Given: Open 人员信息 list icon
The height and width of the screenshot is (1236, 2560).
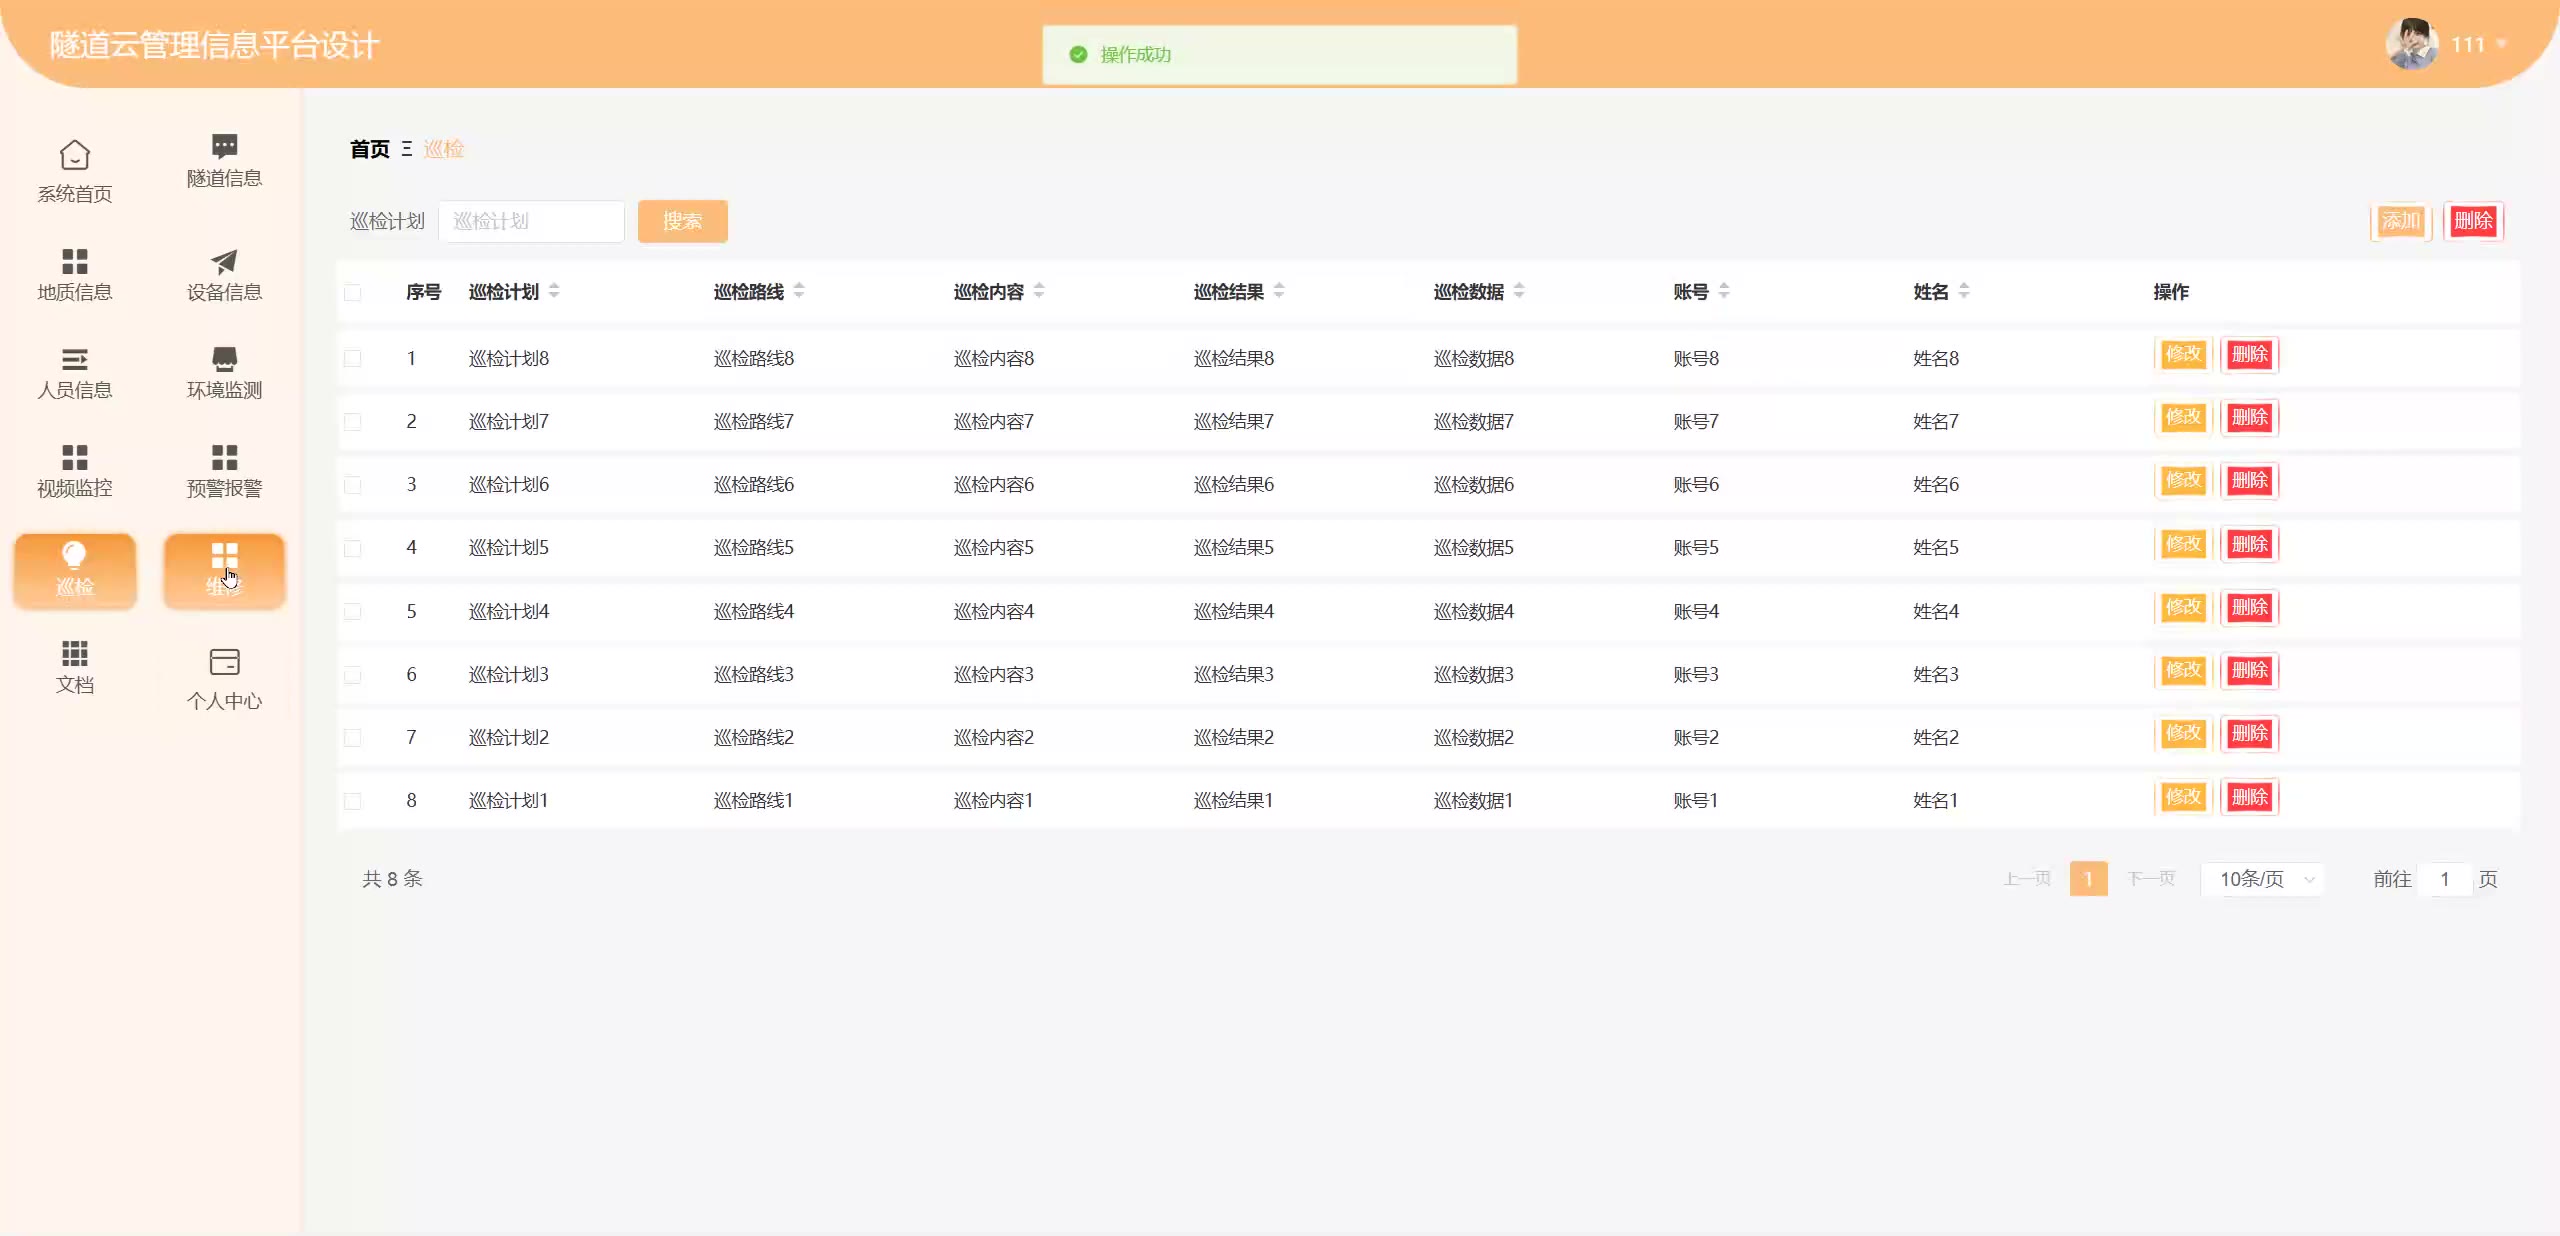Looking at the screenshot, I should pos(75,359).
